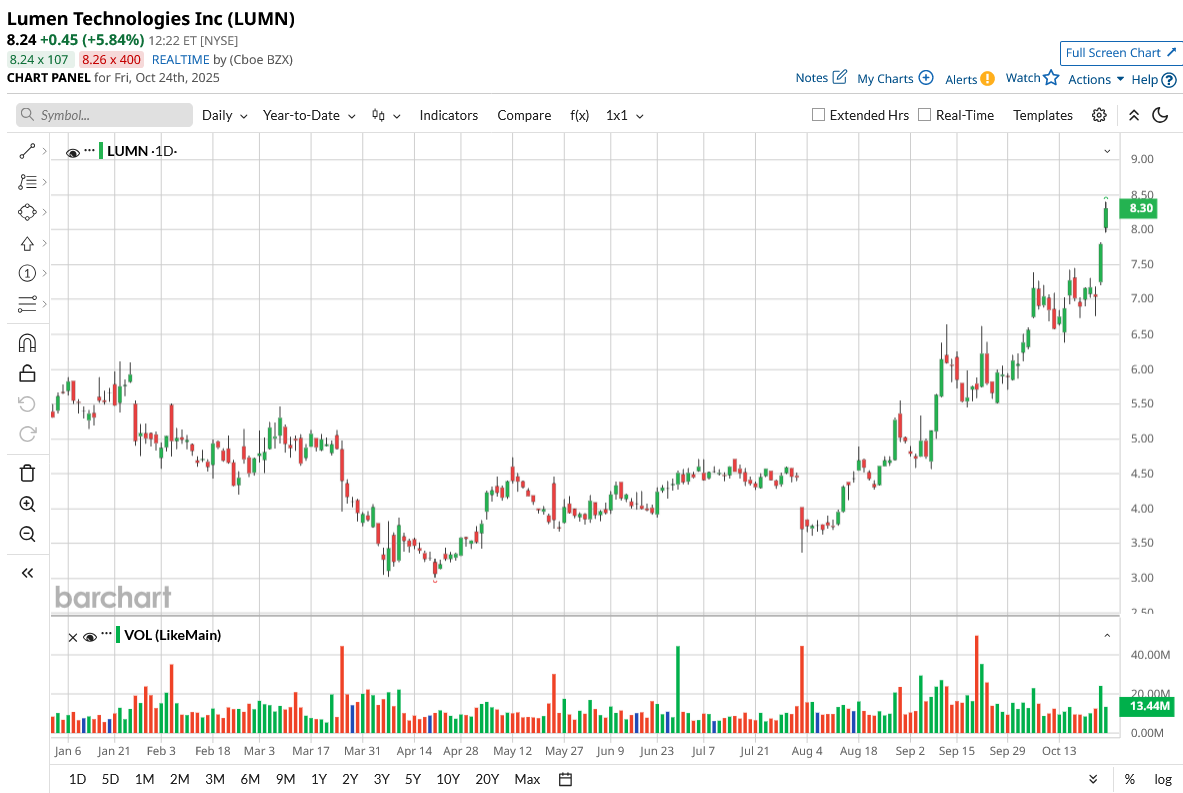Open the custom date range calendar
The height and width of the screenshot is (793, 1183).
[x=565, y=779]
